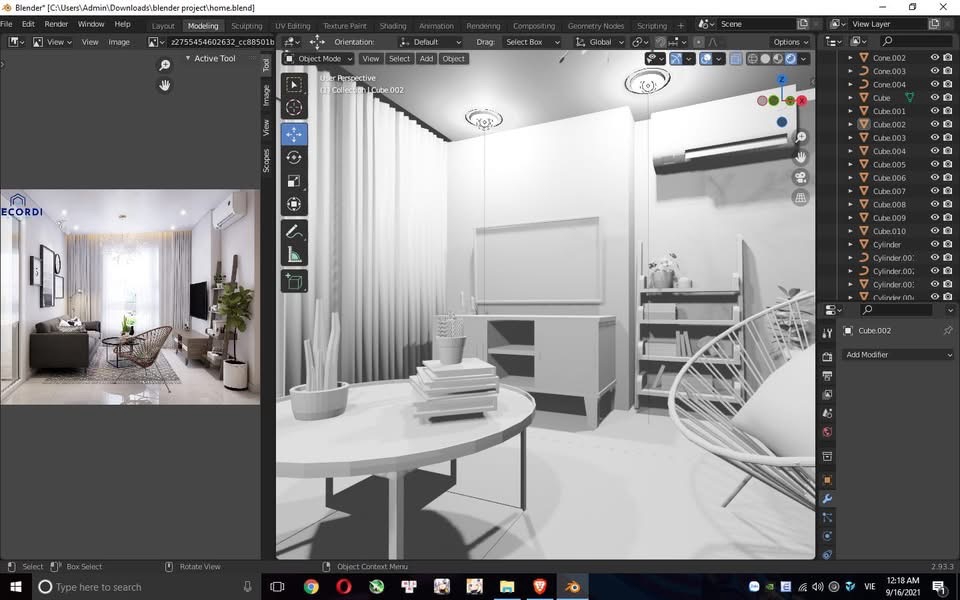Switch to the Shading workspace tab
Image resolution: width=960 pixels, height=600 pixels.
(x=393, y=25)
